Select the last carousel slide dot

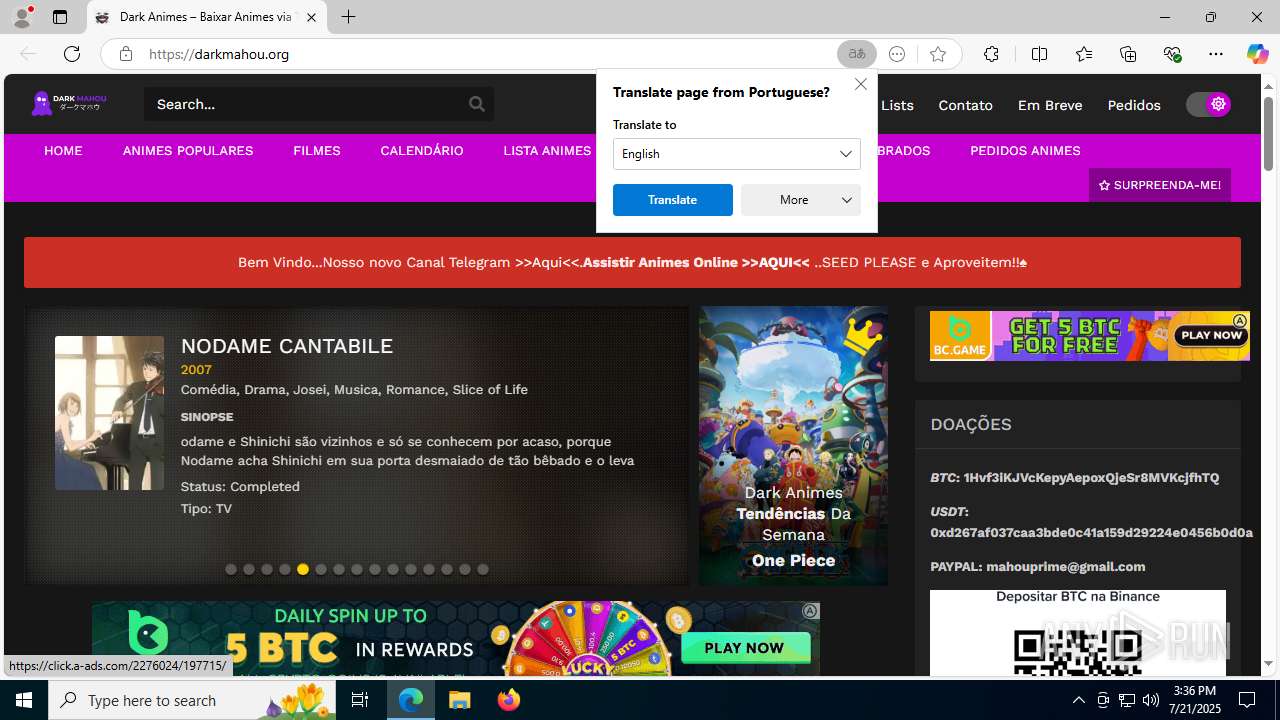pyautogui.click(x=483, y=569)
